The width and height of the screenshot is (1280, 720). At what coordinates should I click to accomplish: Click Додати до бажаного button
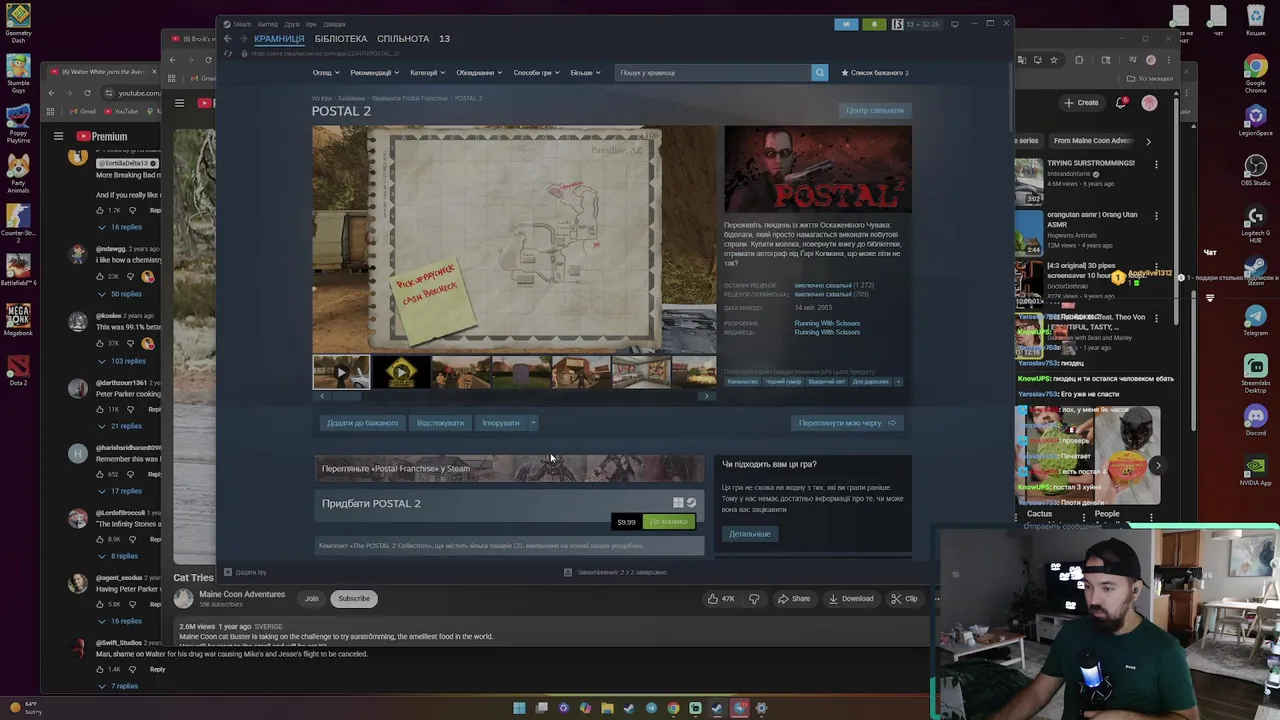(362, 423)
